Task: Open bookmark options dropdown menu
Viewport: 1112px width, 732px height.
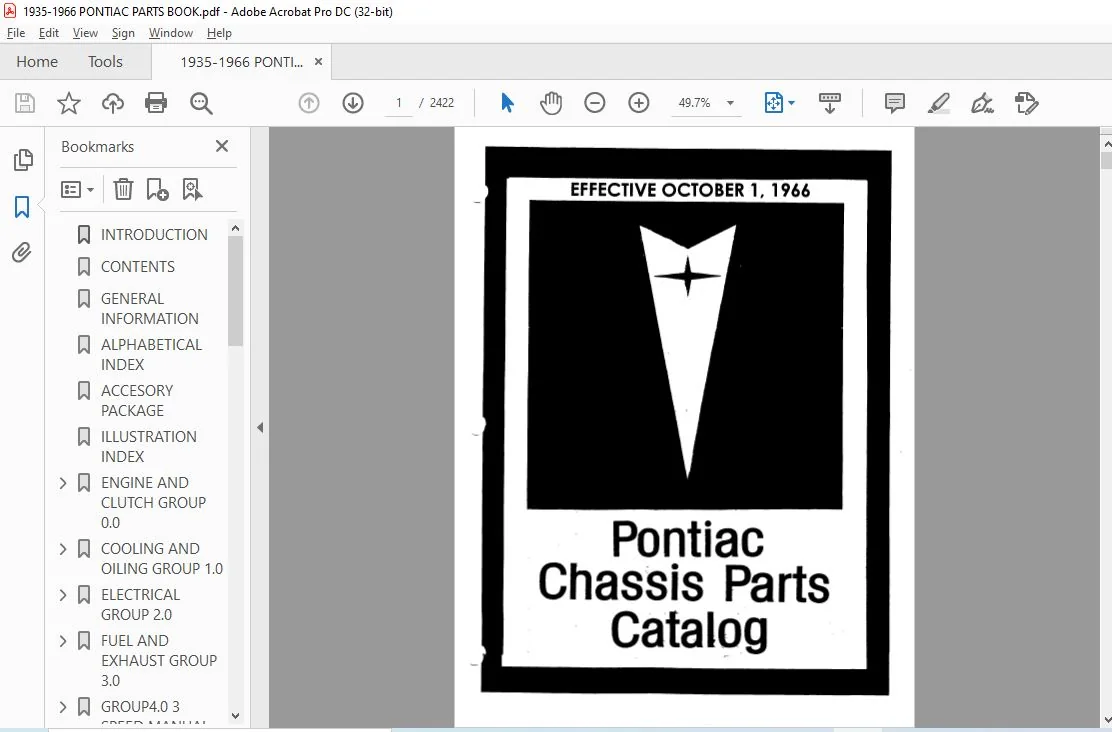Action: point(77,189)
